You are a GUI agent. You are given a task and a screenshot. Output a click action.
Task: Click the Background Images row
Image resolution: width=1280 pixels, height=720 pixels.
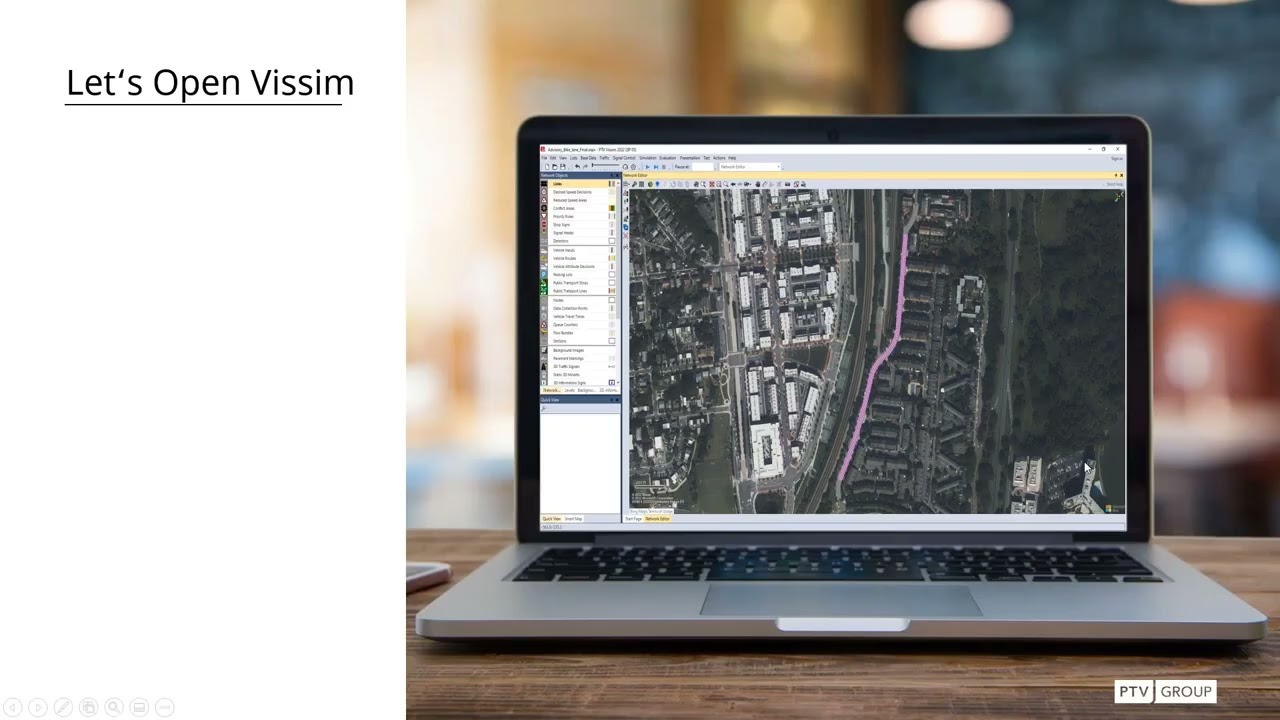(x=580, y=350)
